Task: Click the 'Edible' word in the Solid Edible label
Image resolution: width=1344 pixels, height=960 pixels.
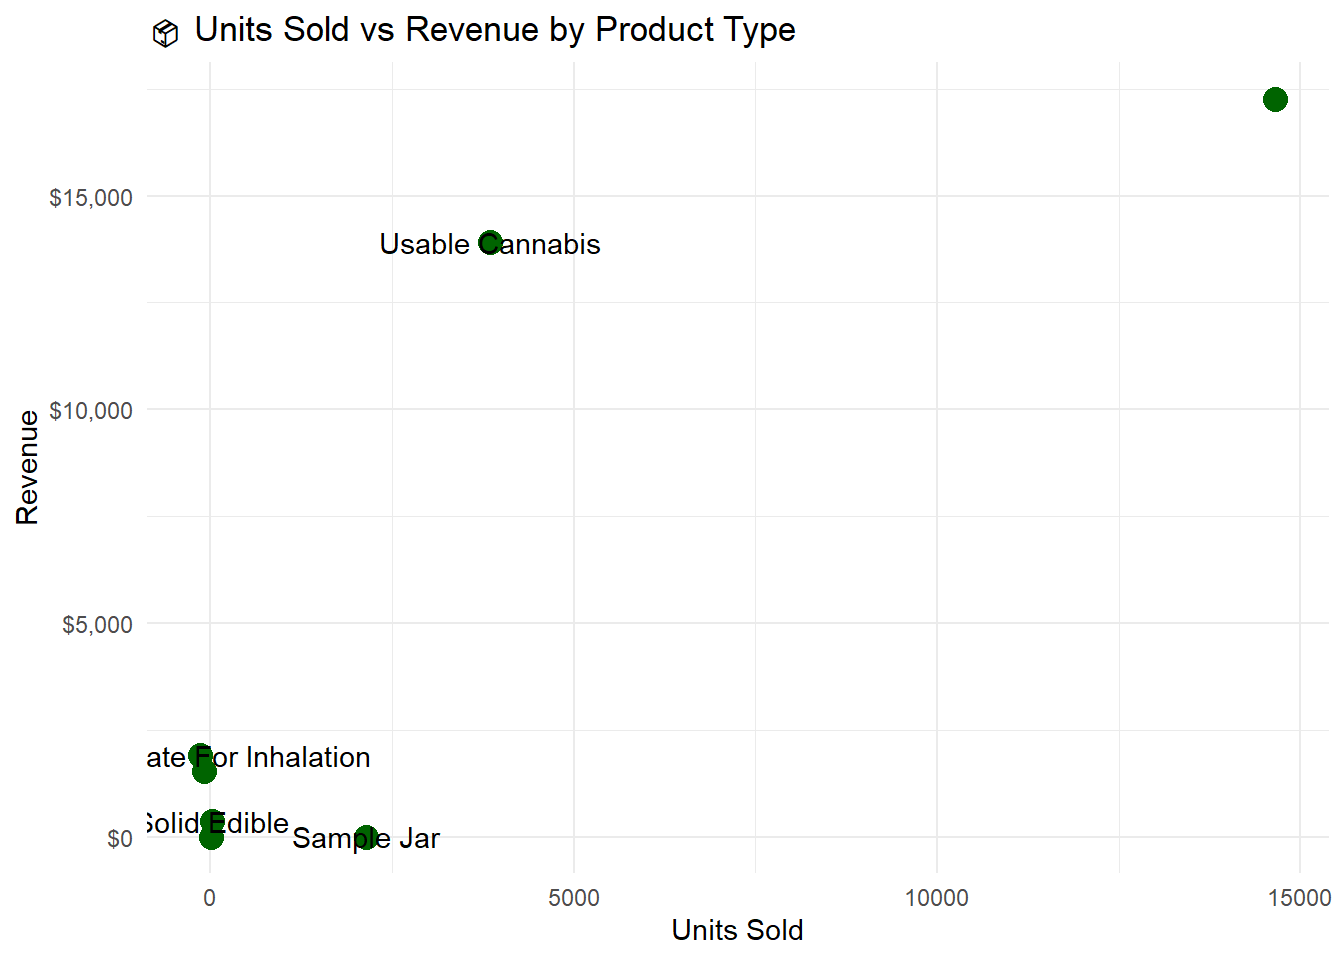Action: pos(250,824)
